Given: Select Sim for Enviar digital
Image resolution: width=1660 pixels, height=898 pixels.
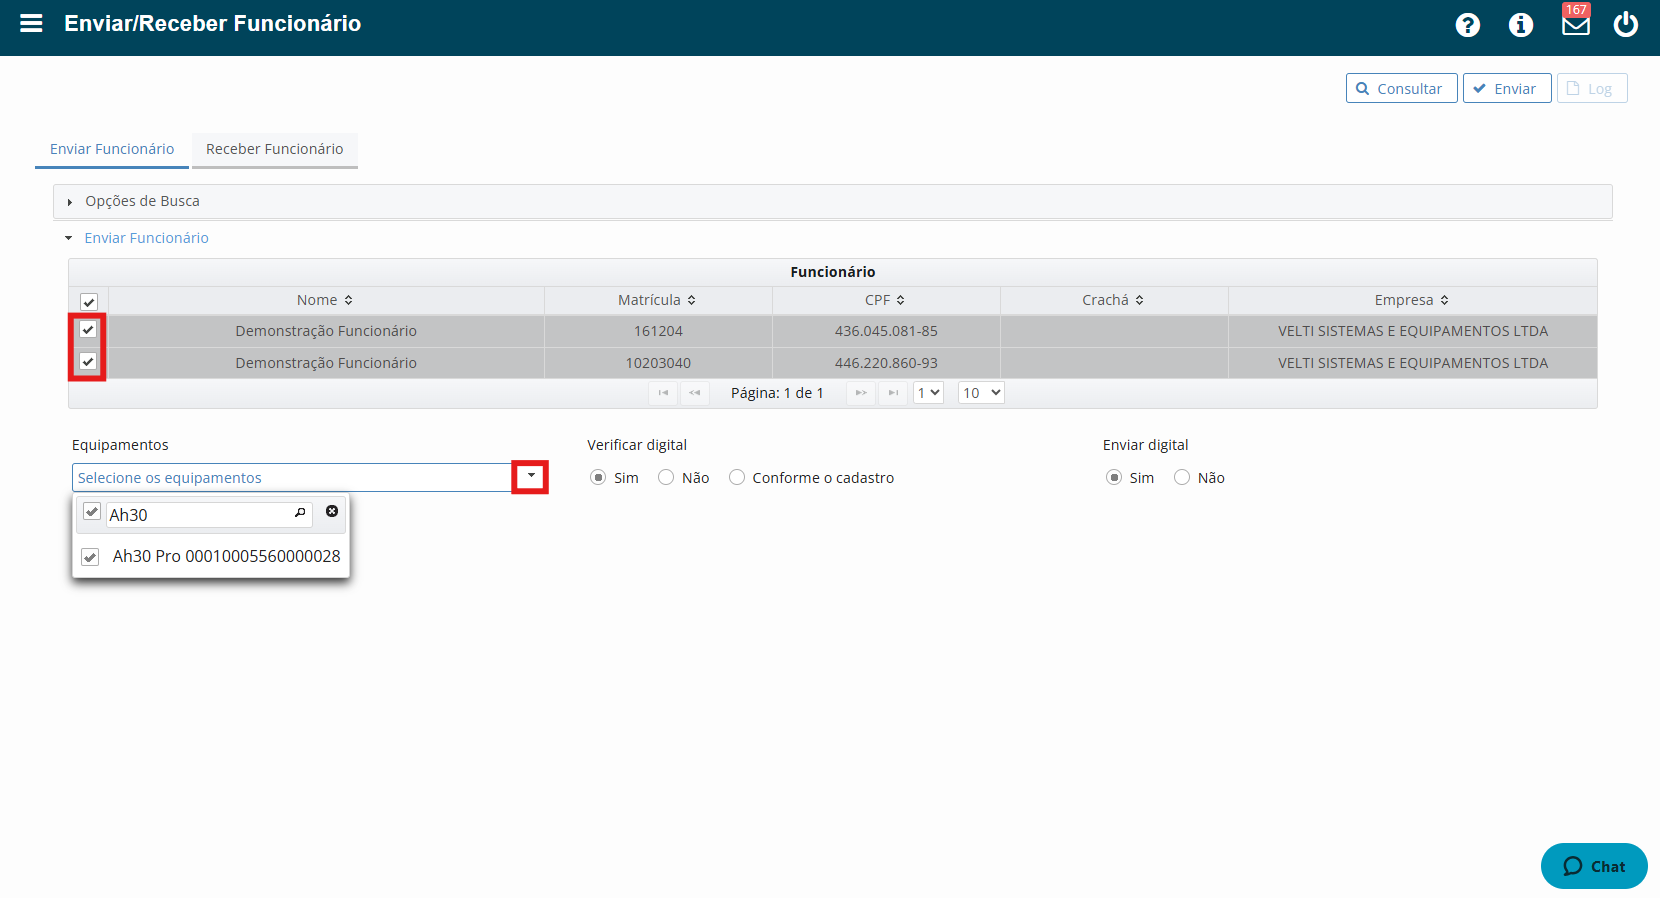Looking at the screenshot, I should click(1114, 478).
